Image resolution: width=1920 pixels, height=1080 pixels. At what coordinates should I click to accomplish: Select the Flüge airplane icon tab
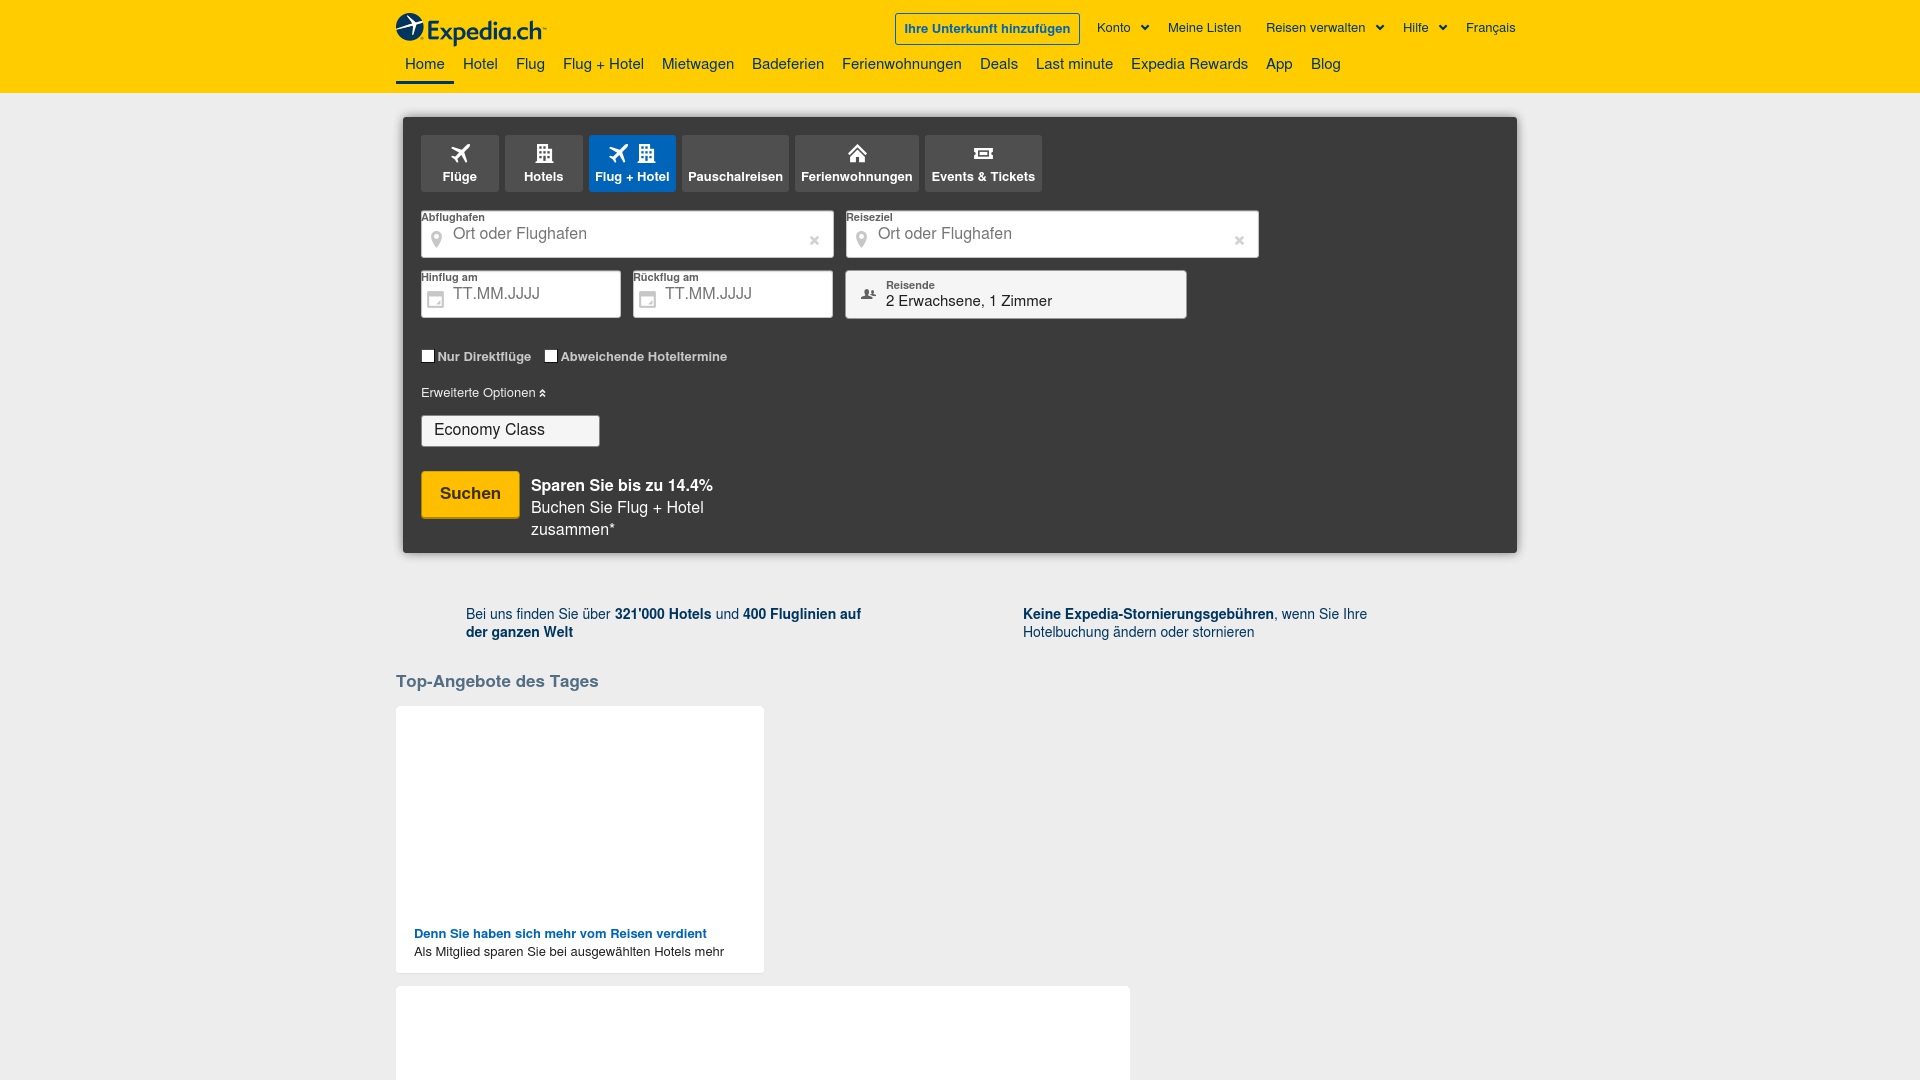(460, 153)
